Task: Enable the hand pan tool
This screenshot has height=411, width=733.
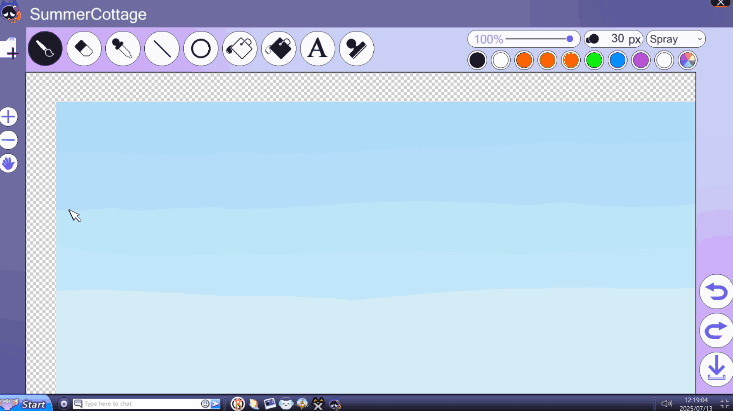Action: [9, 163]
